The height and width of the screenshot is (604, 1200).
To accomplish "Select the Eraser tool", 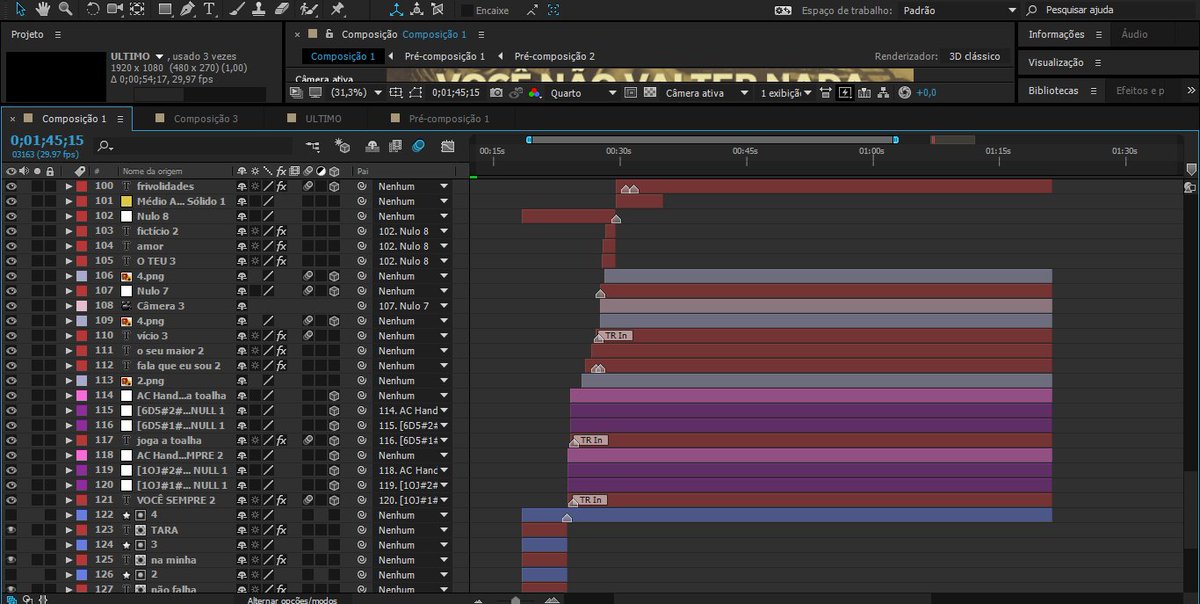I will click(x=281, y=9).
